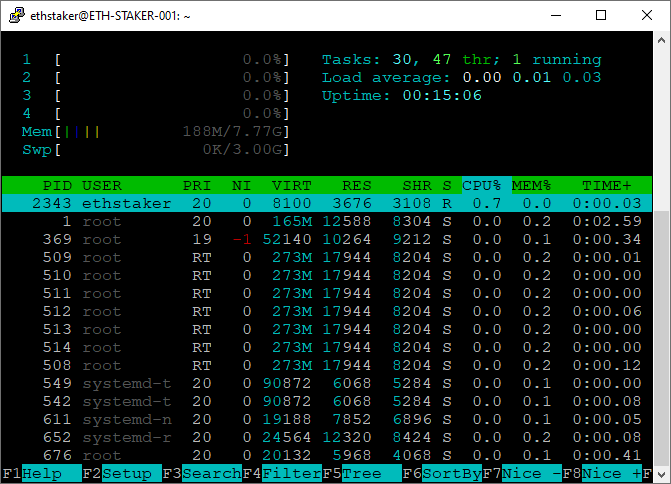This screenshot has height=484, width=671.
Task: Minimize the PuTTY window
Action: [x=556, y=15]
